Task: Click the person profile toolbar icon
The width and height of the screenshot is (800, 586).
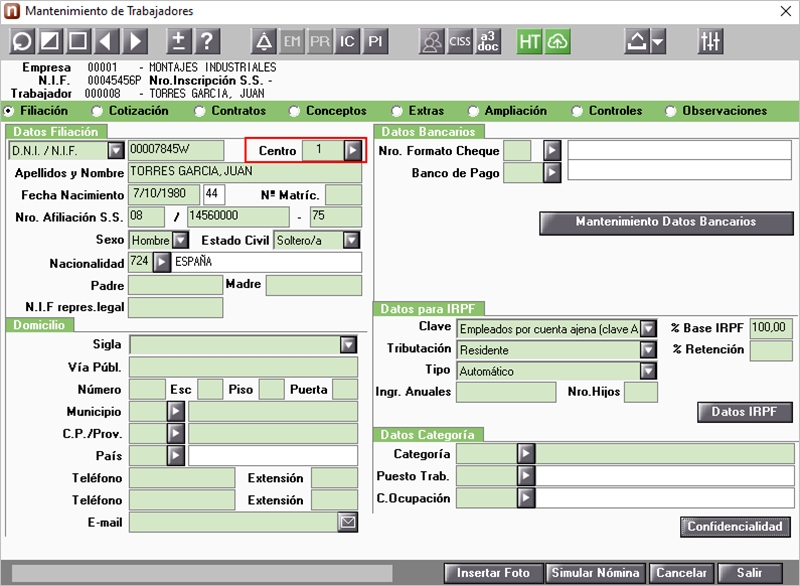Action: 432,41
